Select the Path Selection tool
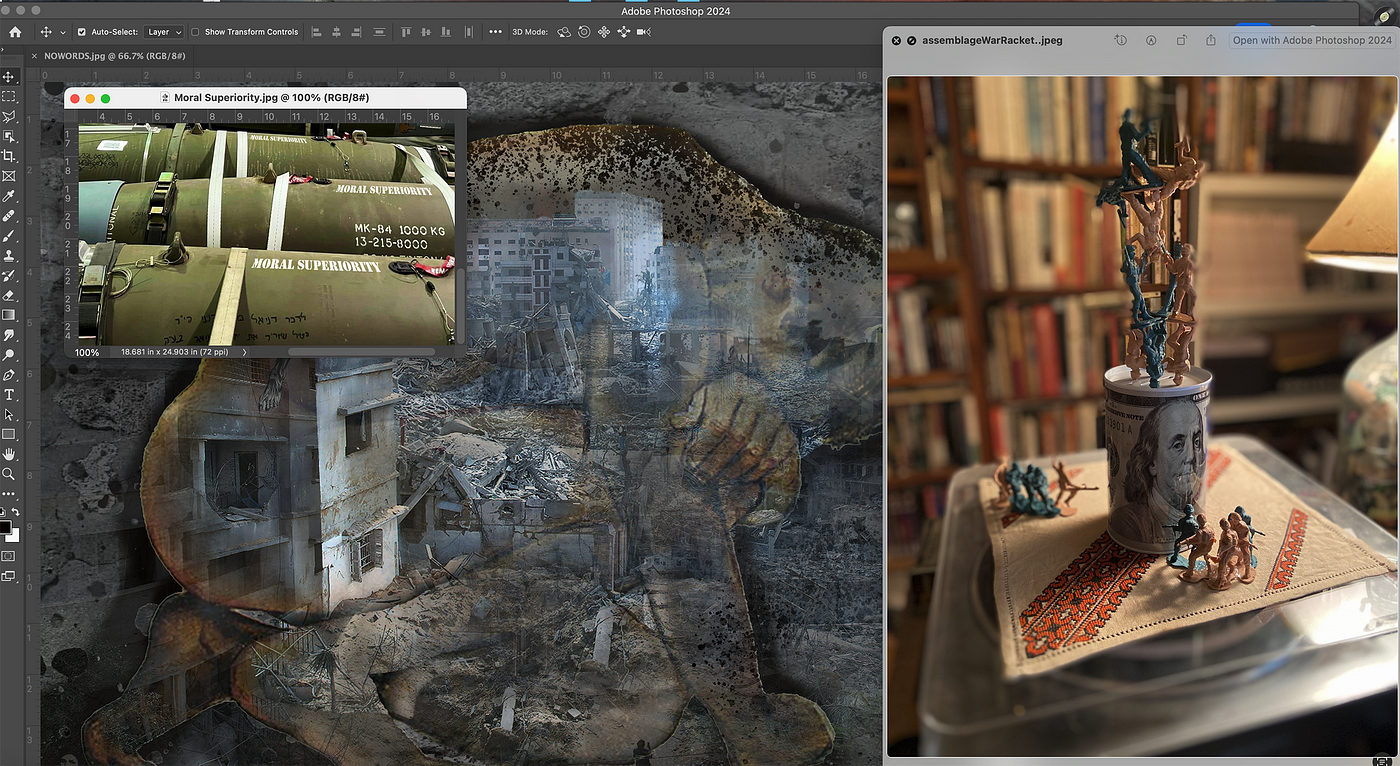 [9, 414]
